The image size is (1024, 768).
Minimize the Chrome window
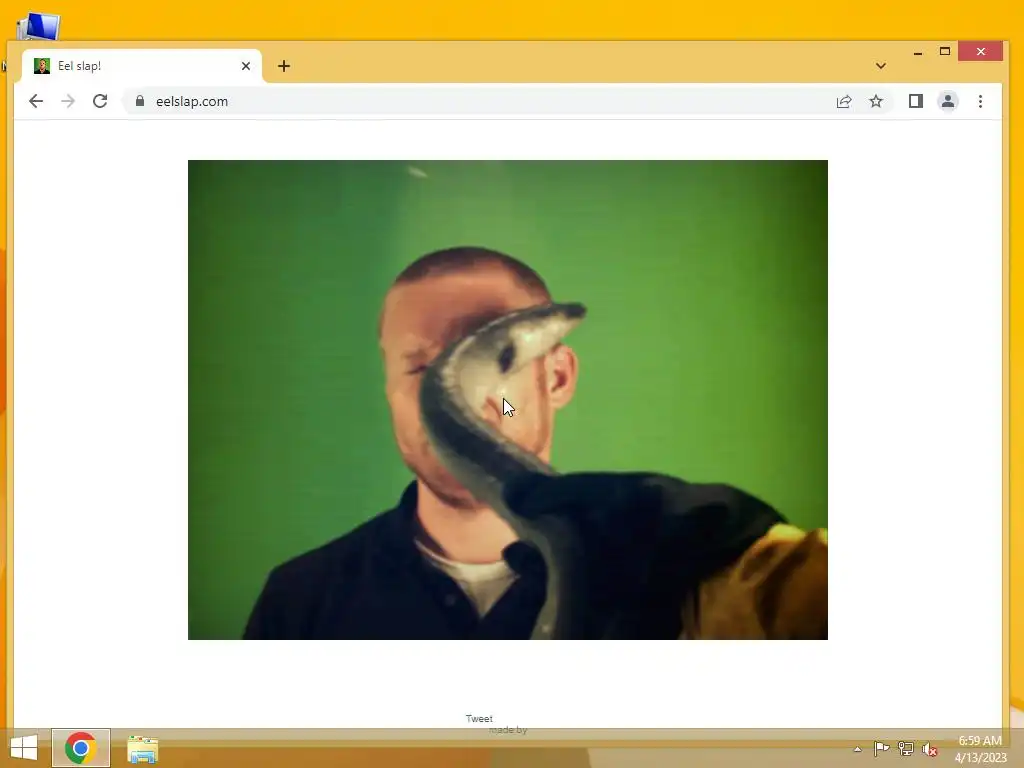pos(918,52)
